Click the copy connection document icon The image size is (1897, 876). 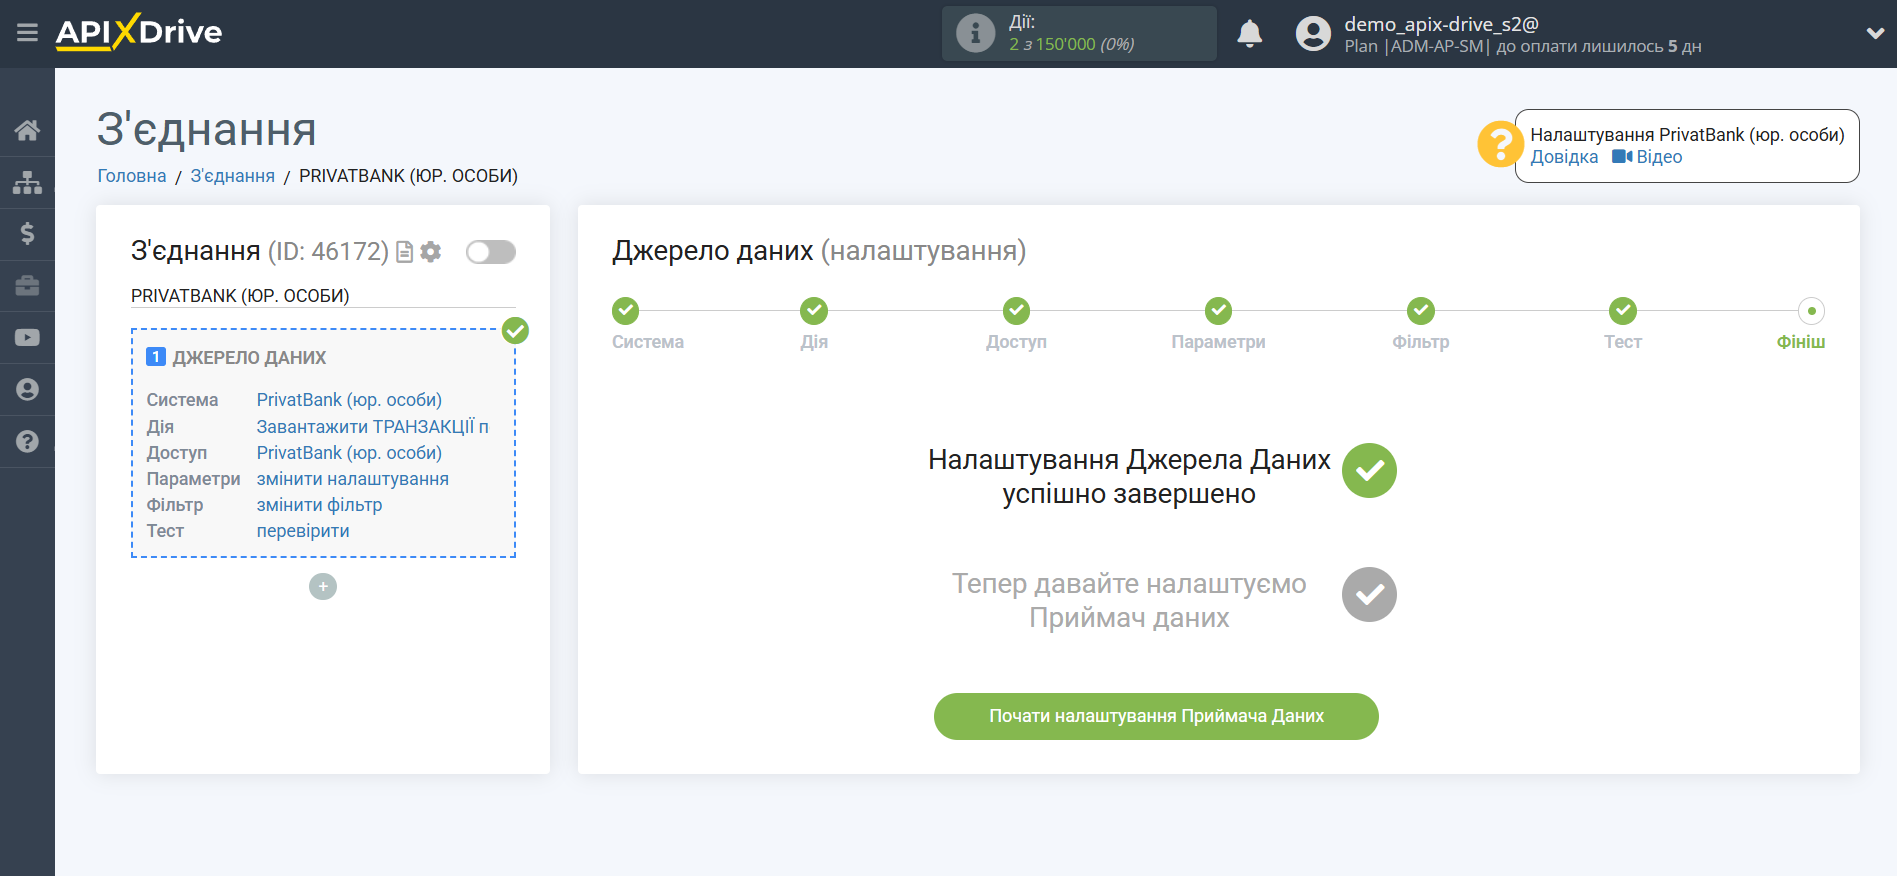405,252
